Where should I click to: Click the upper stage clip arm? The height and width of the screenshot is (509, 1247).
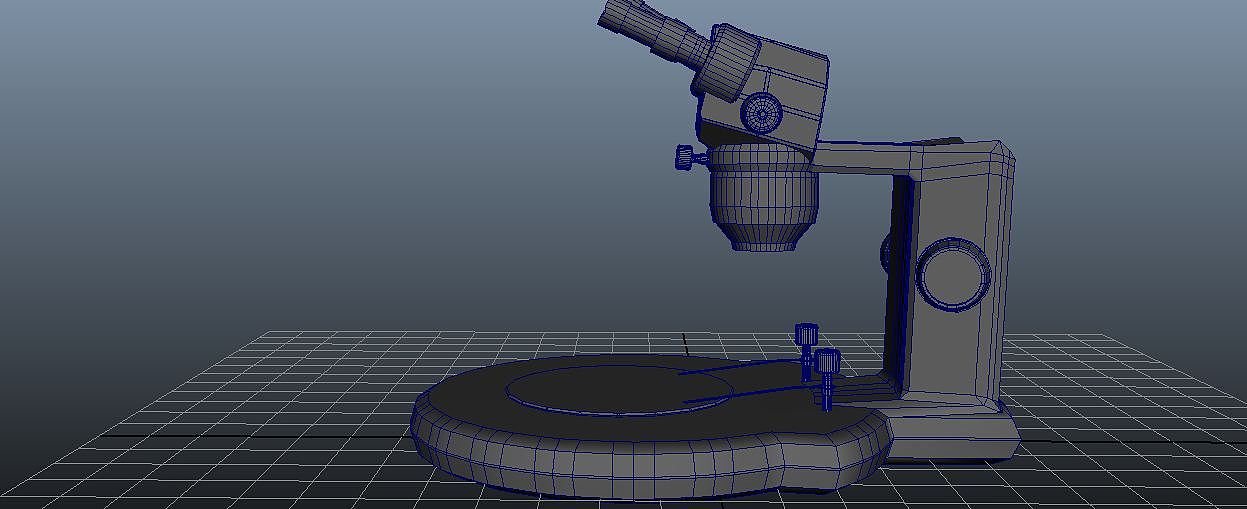pyautogui.click(x=740, y=367)
